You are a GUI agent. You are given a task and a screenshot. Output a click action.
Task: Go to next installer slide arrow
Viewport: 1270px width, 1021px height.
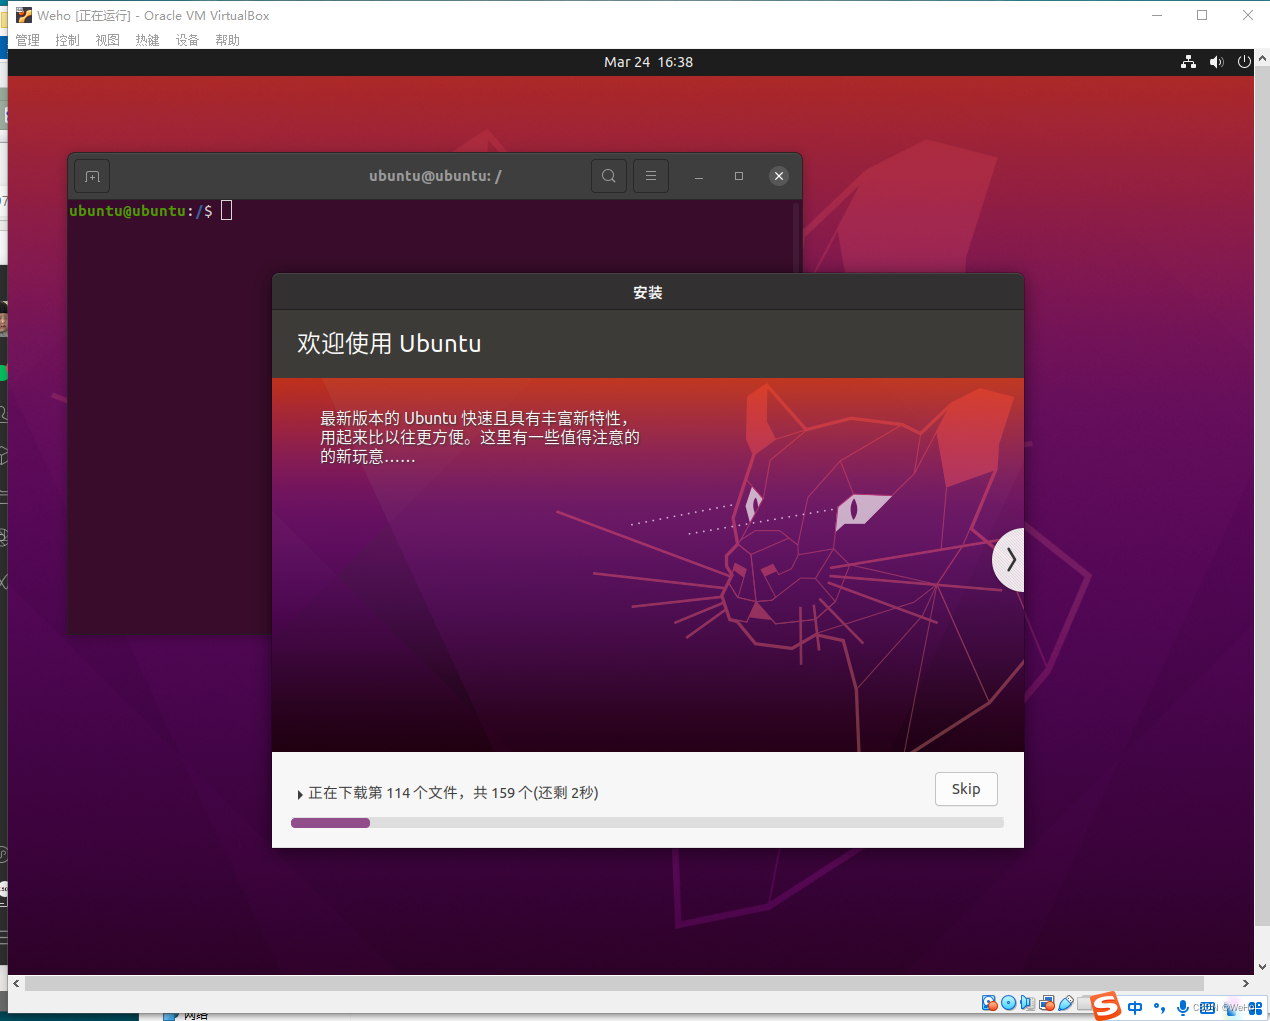[x=1009, y=560]
